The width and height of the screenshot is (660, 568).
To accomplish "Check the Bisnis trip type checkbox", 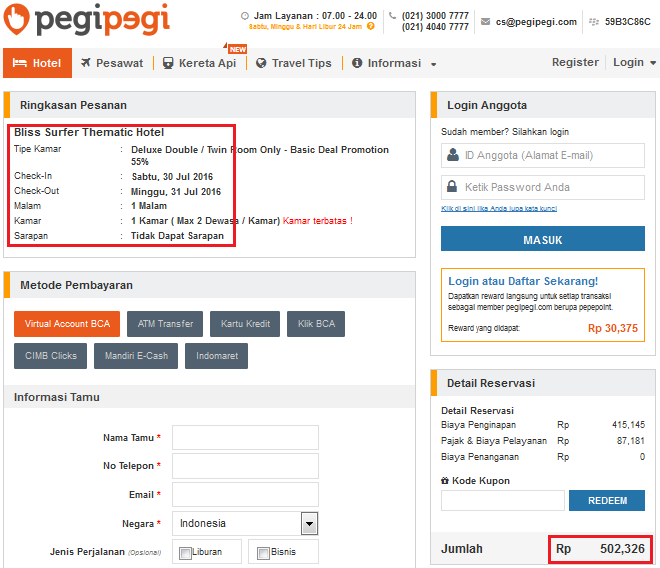I will click(x=263, y=553).
